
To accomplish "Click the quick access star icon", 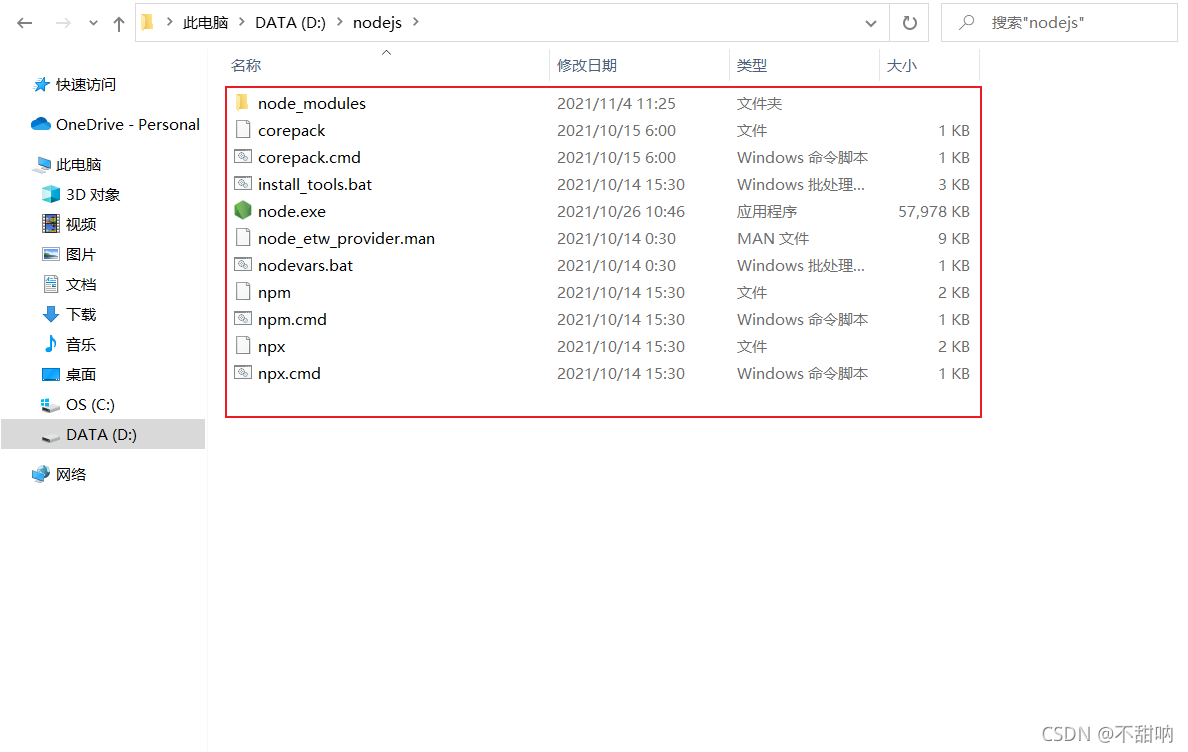I will point(41,85).
